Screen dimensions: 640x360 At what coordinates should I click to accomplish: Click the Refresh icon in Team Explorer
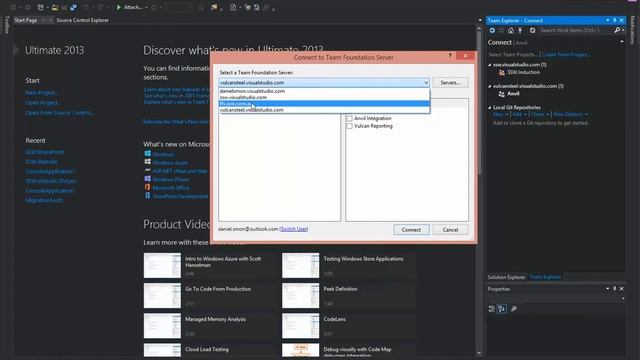(x=532, y=30)
